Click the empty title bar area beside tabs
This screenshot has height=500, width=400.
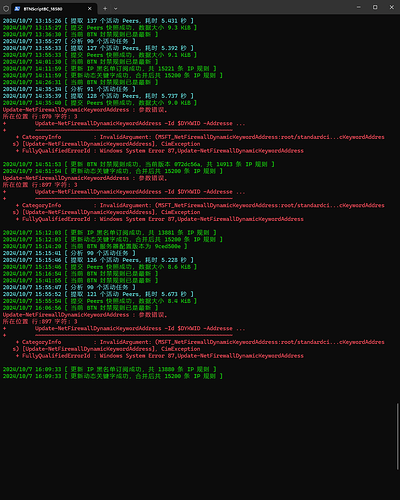tap(233, 7)
